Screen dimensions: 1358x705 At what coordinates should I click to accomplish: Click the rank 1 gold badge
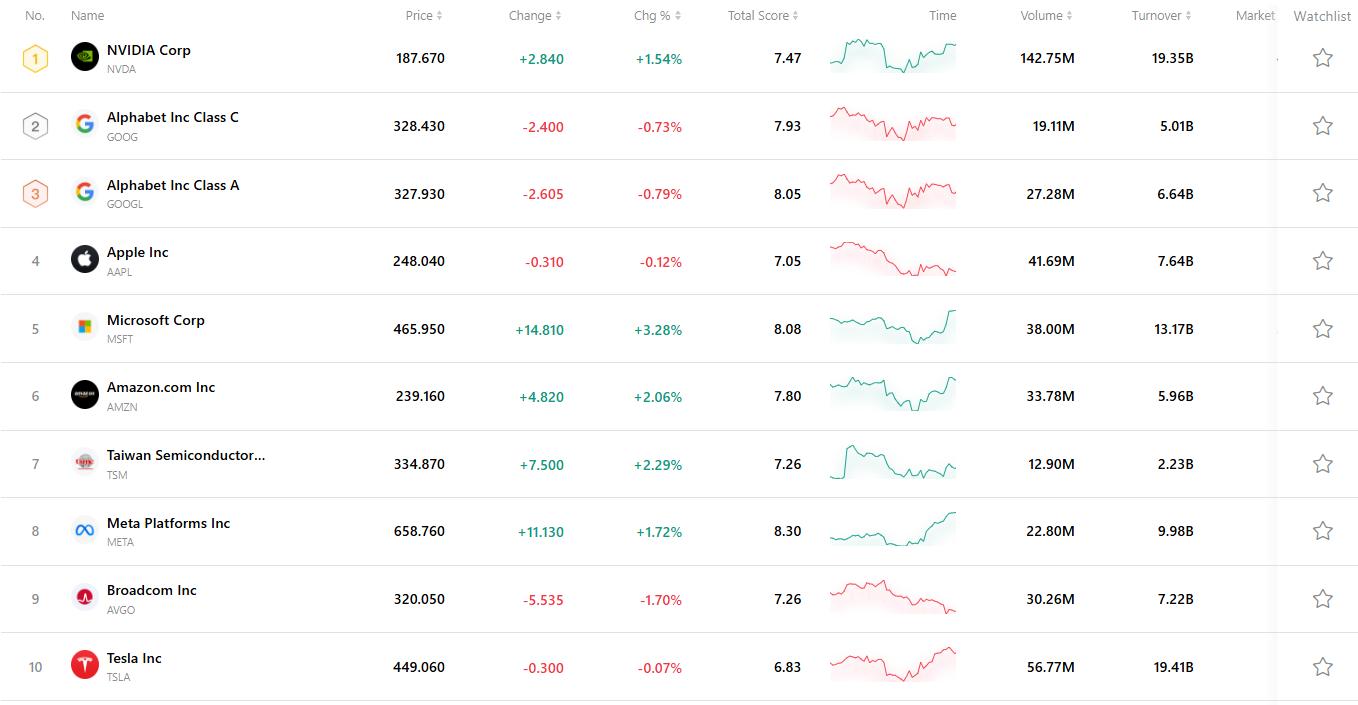point(35,58)
